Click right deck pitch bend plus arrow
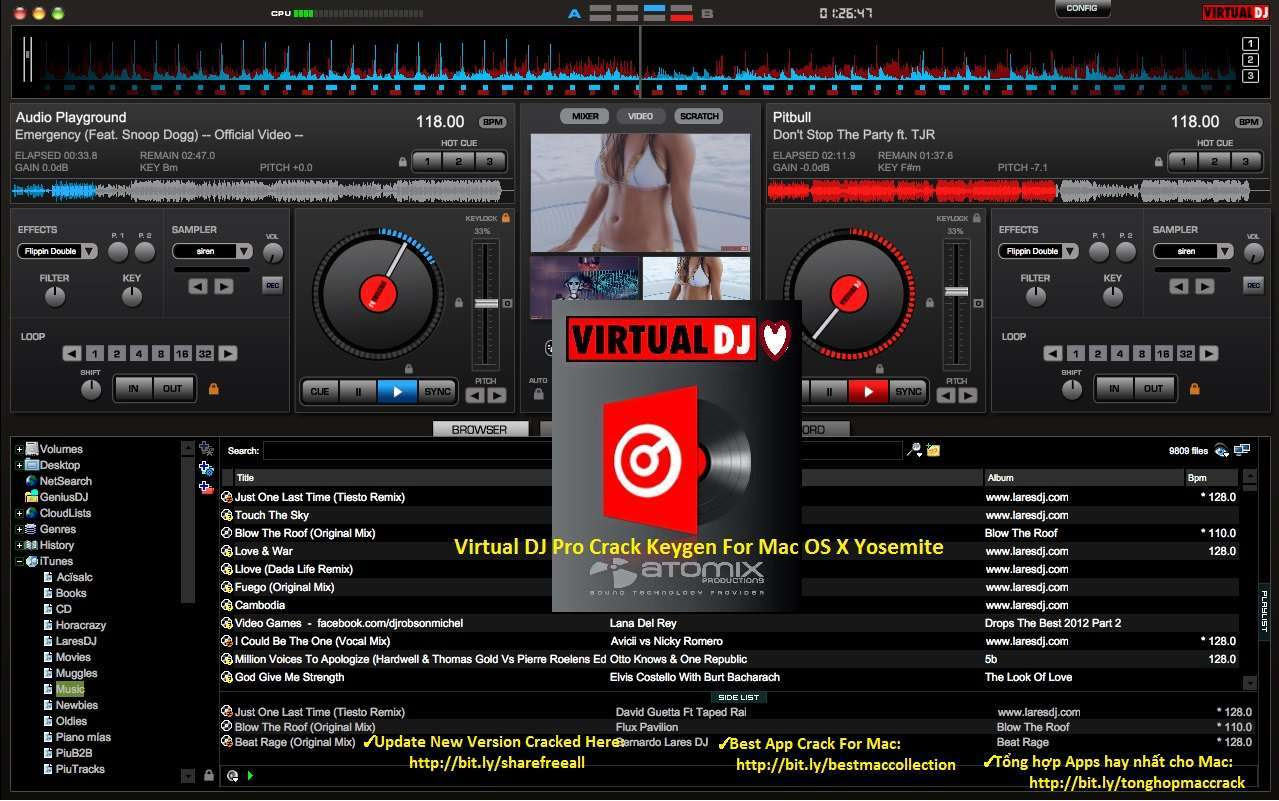This screenshot has height=801, width=1279. (x=968, y=395)
